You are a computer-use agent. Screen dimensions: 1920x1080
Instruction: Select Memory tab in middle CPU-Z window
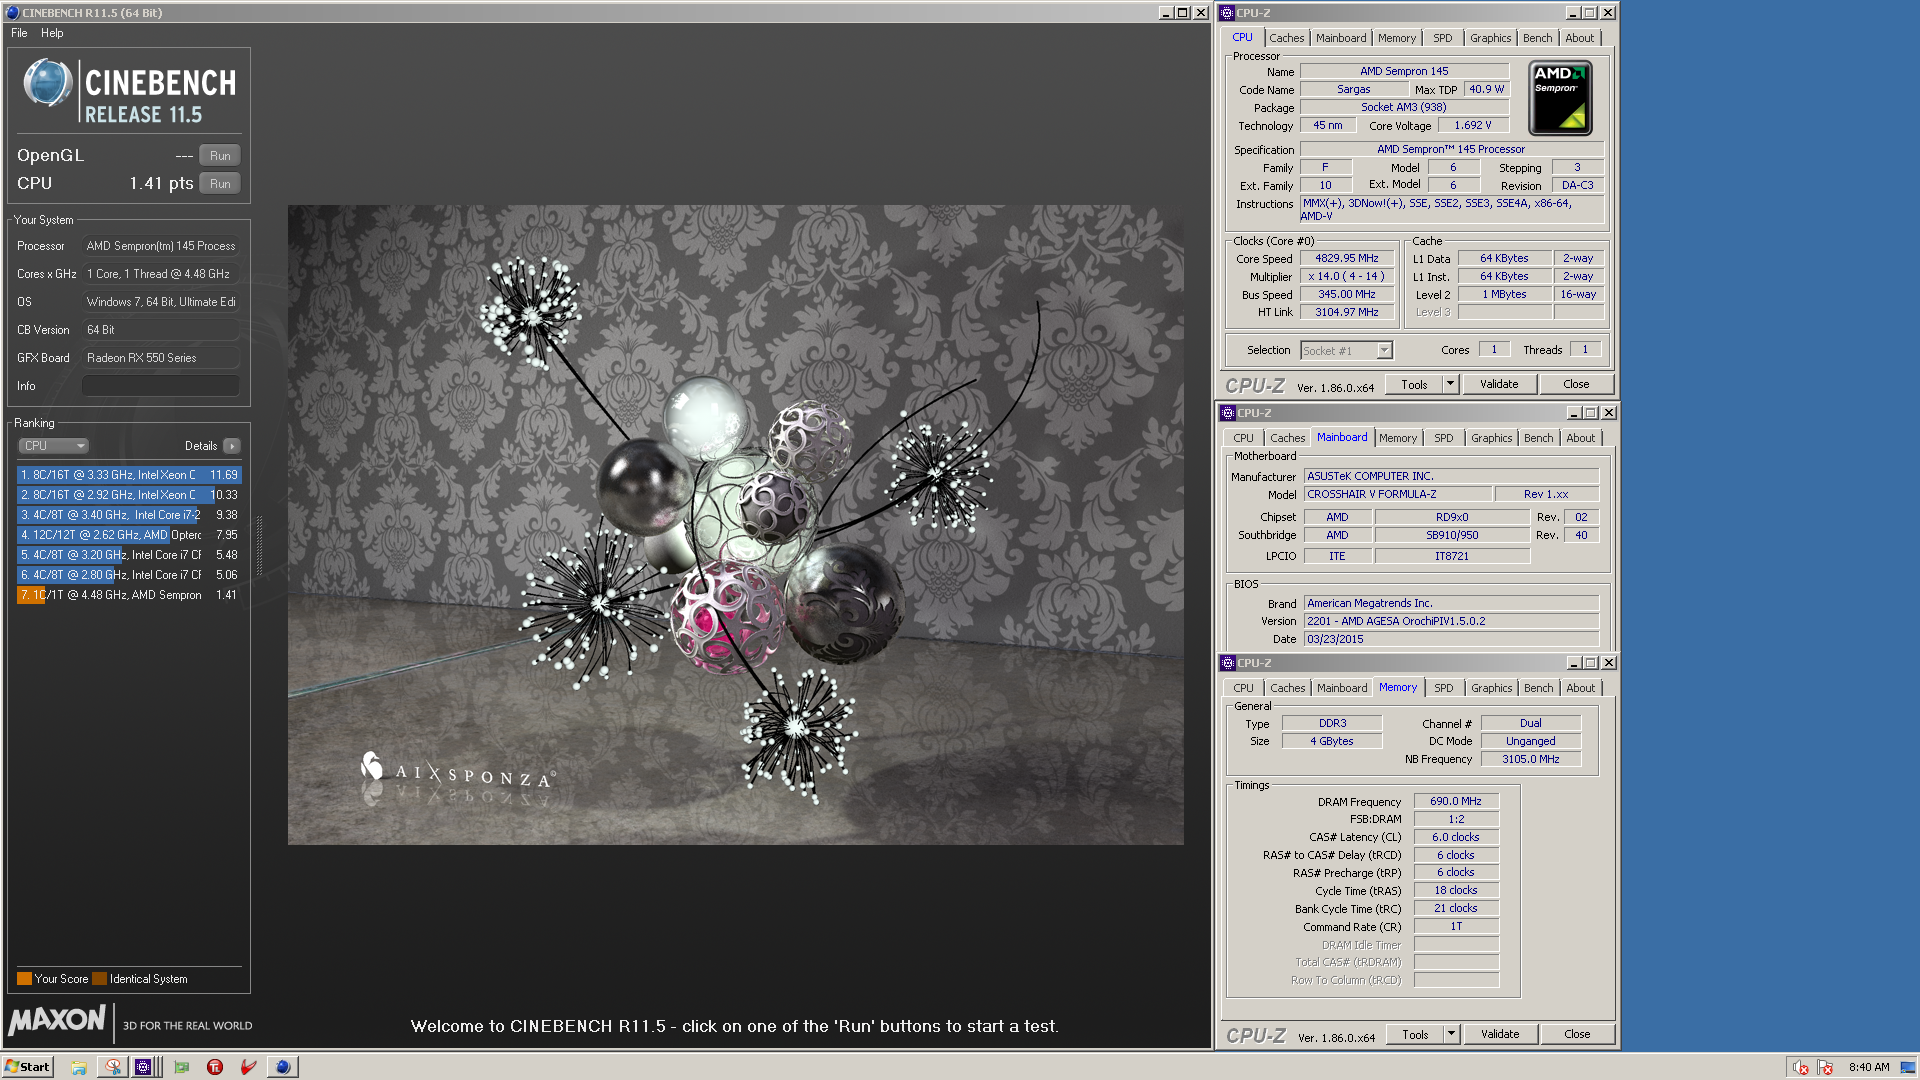[x=1397, y=438]
